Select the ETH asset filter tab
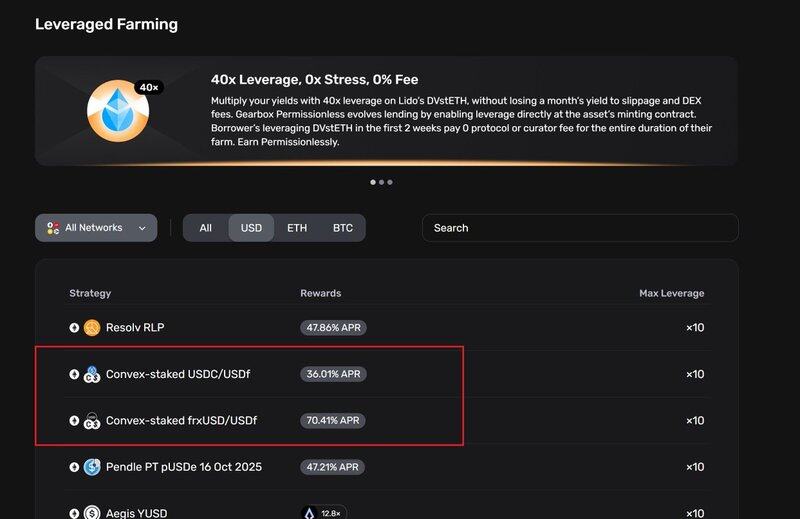 click(x=297, y=228)
